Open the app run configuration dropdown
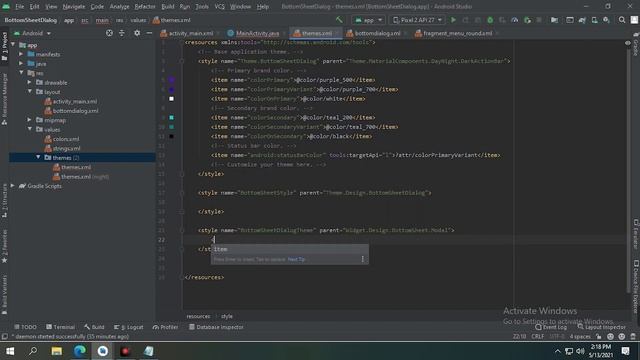The image size is (640, 360). (x=369, y=20)
